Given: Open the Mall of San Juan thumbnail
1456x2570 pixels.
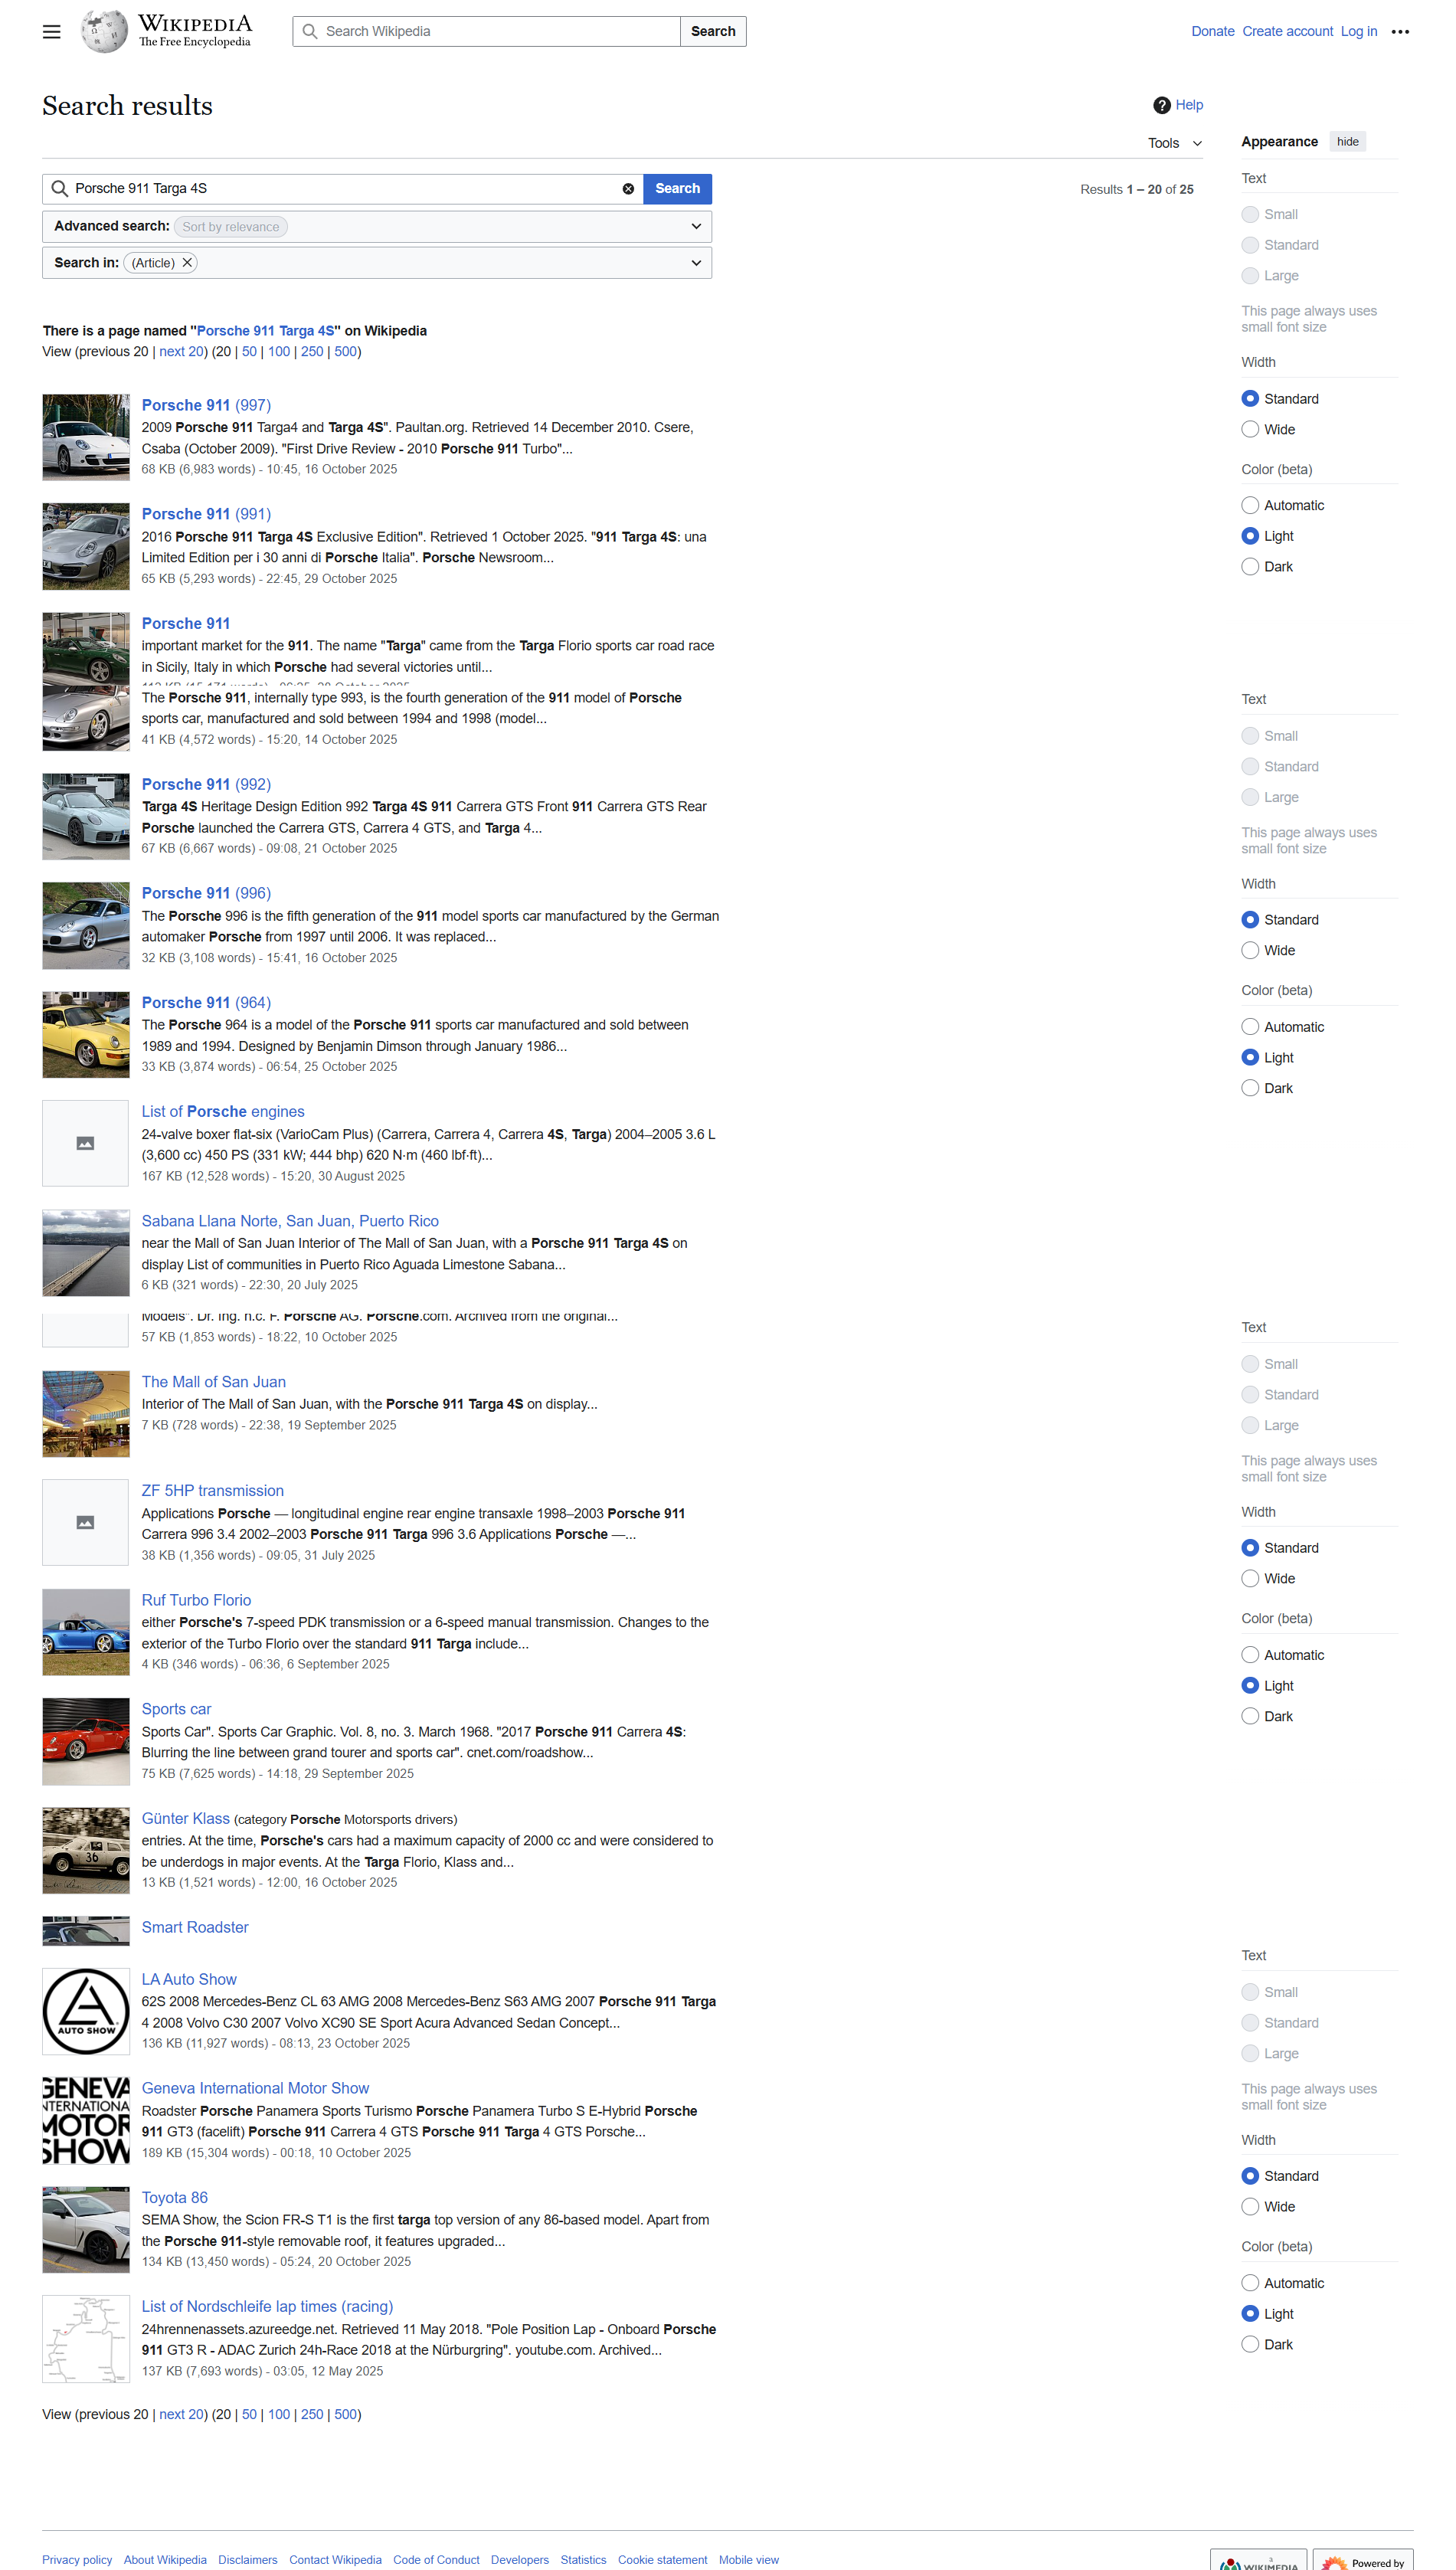Looking at the screenshot, I should 86,1414.
